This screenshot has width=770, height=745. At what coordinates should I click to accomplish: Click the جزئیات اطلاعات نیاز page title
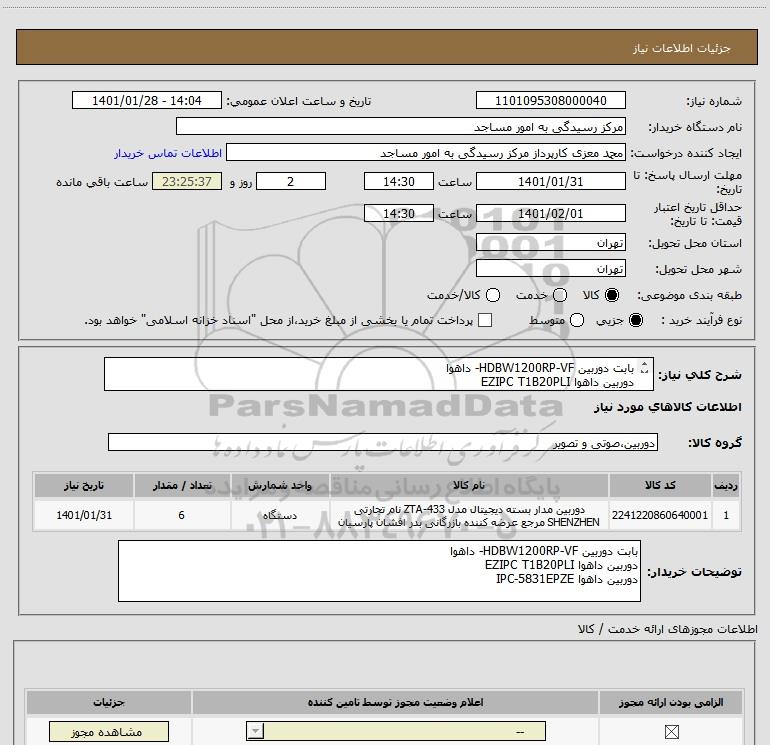coord(681,48)
